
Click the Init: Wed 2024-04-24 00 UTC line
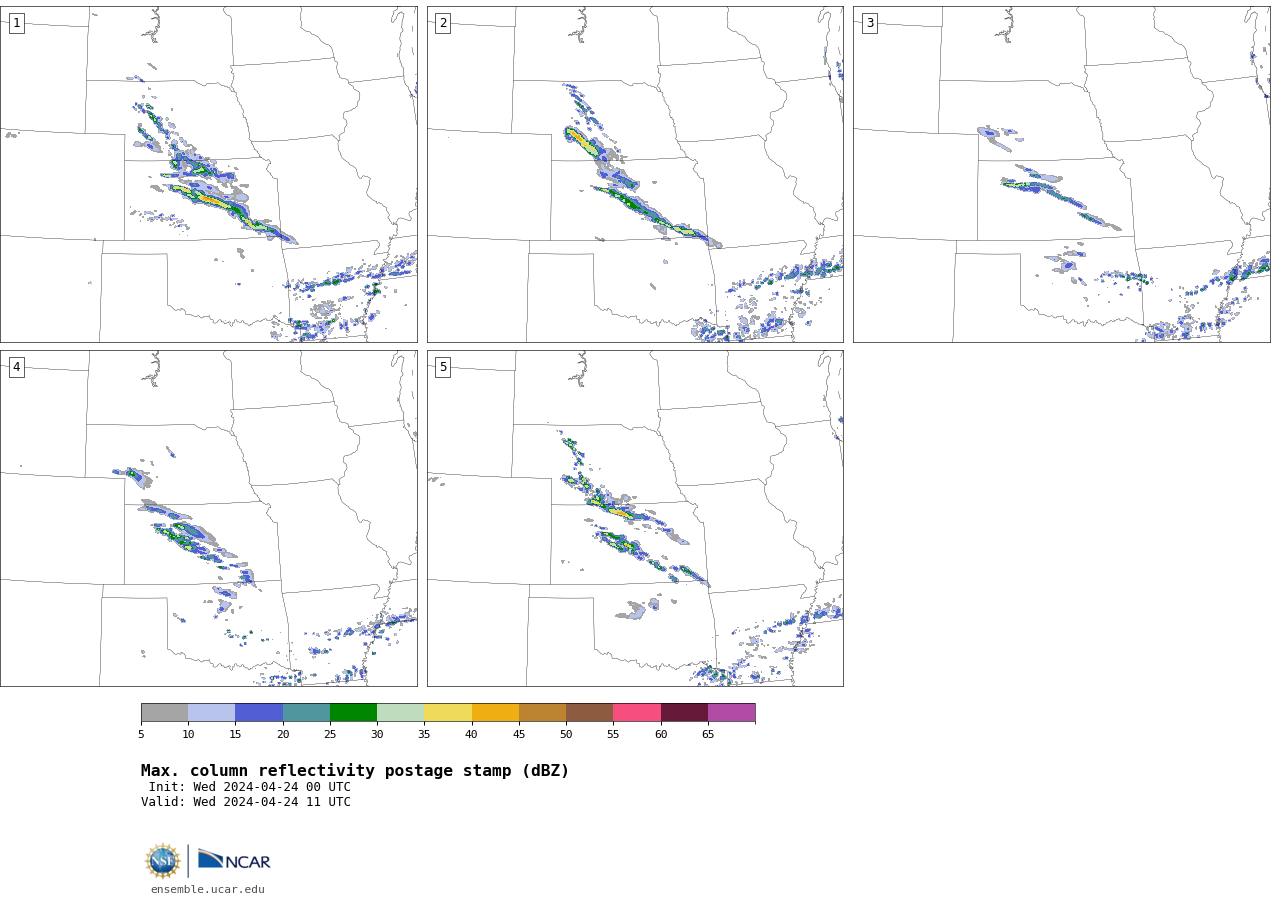(250, 787)
